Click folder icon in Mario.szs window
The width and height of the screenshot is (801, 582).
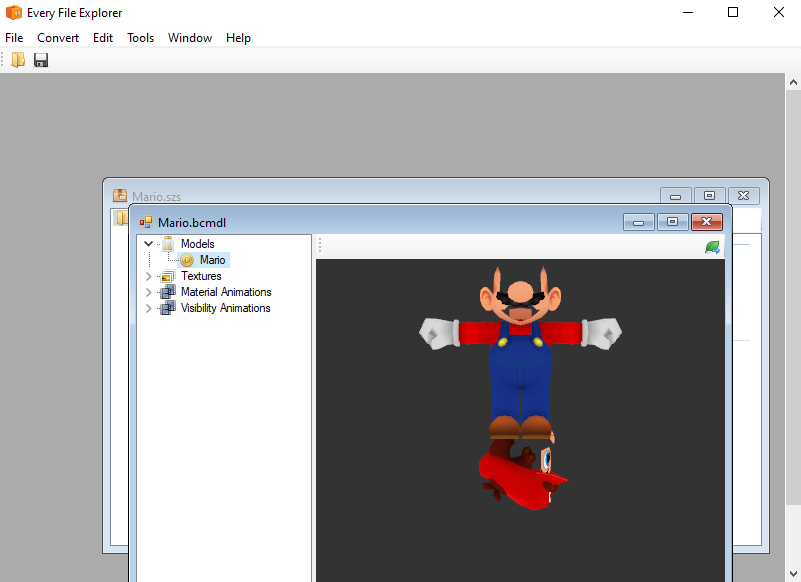(122, 218)
